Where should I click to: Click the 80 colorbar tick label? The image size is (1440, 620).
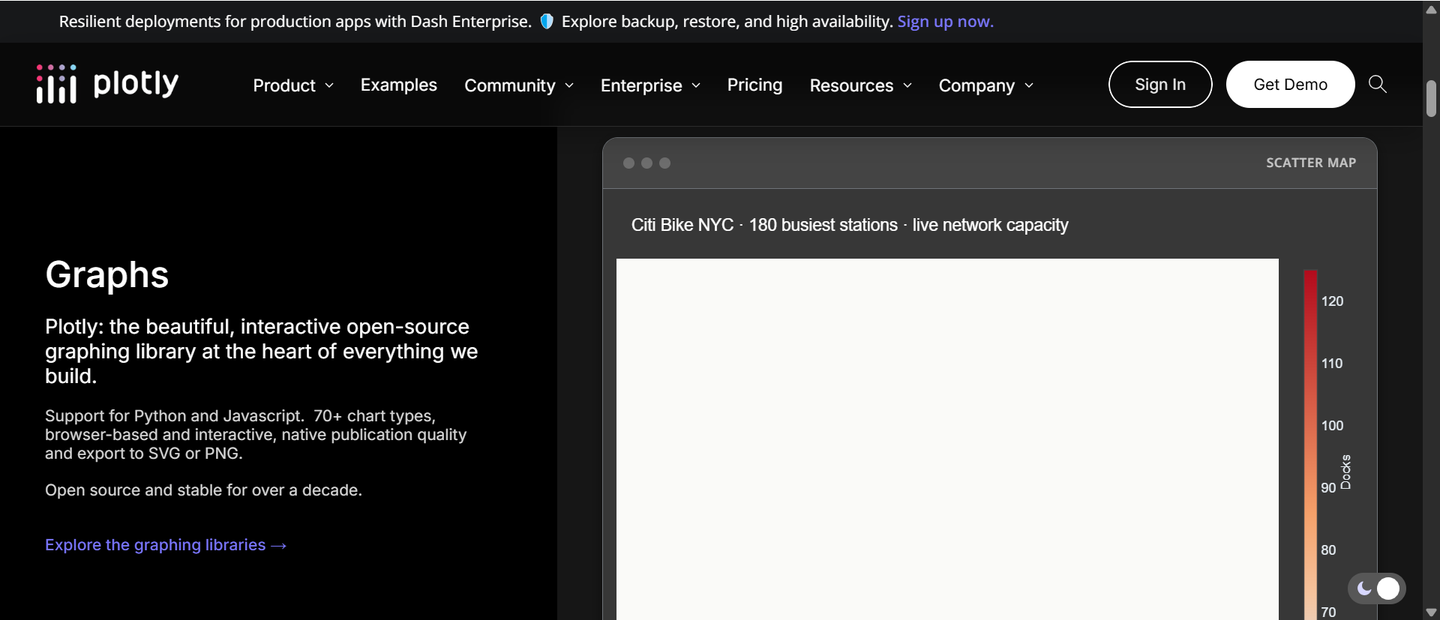1329,550
